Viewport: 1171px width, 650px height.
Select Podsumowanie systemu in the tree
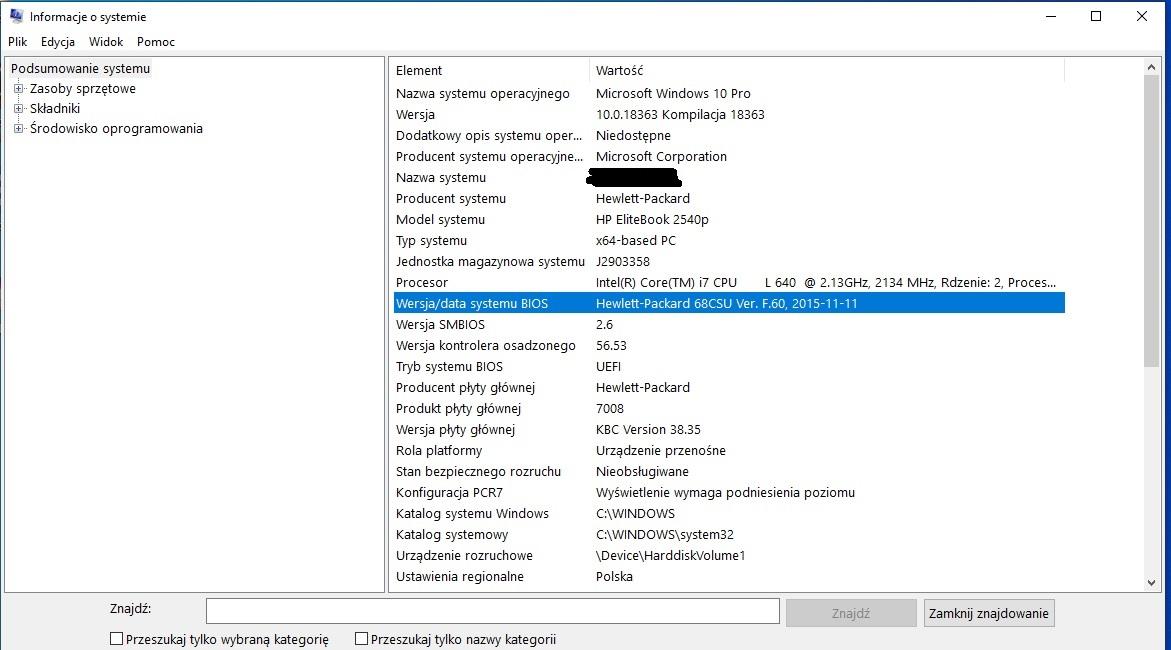tap(80, 69)
